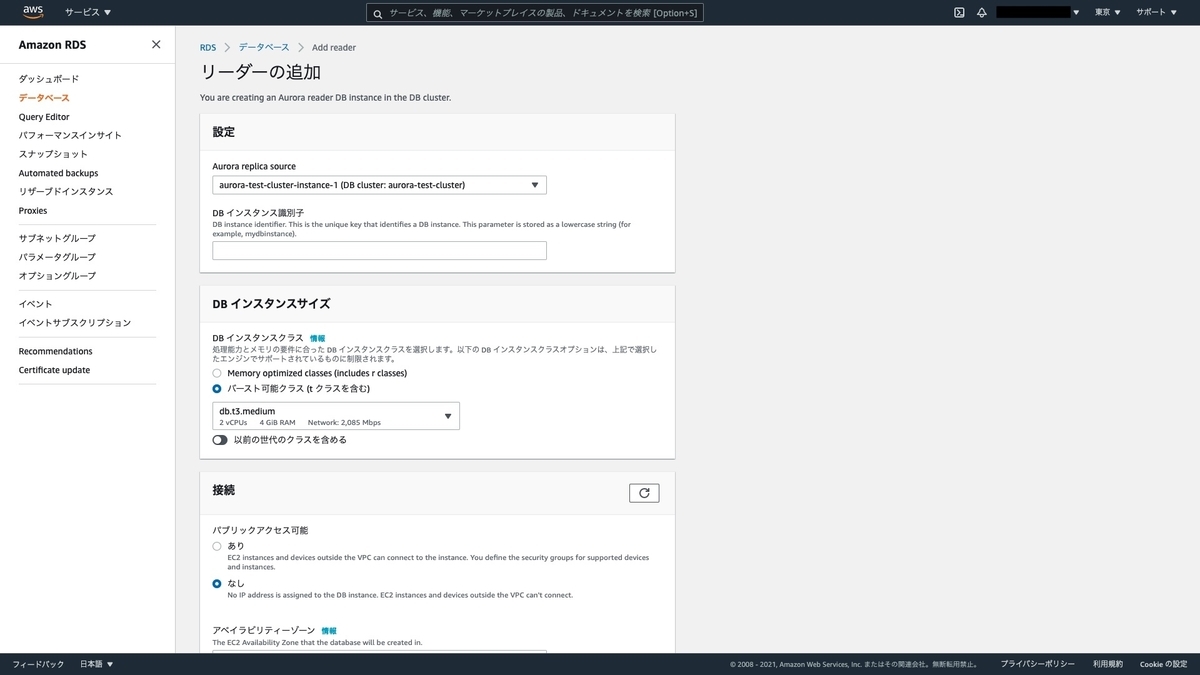
Task: Click 情報 link next to DB インスタンスクラス
Action: point(318,339)
